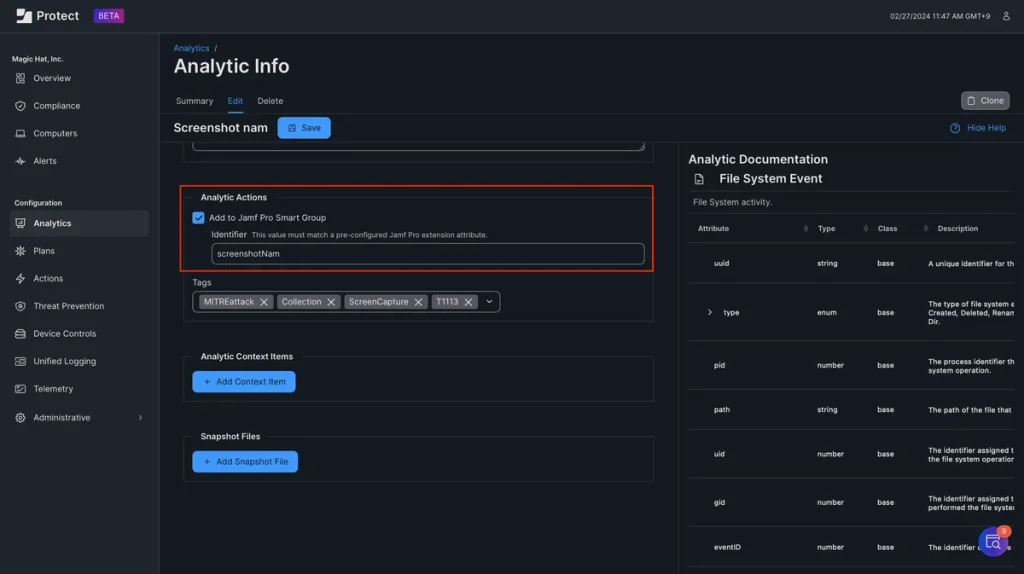Screen dimensions: 1024x574
Task: Open Device Controls icon in sidebar
Action: coord(21,334)
